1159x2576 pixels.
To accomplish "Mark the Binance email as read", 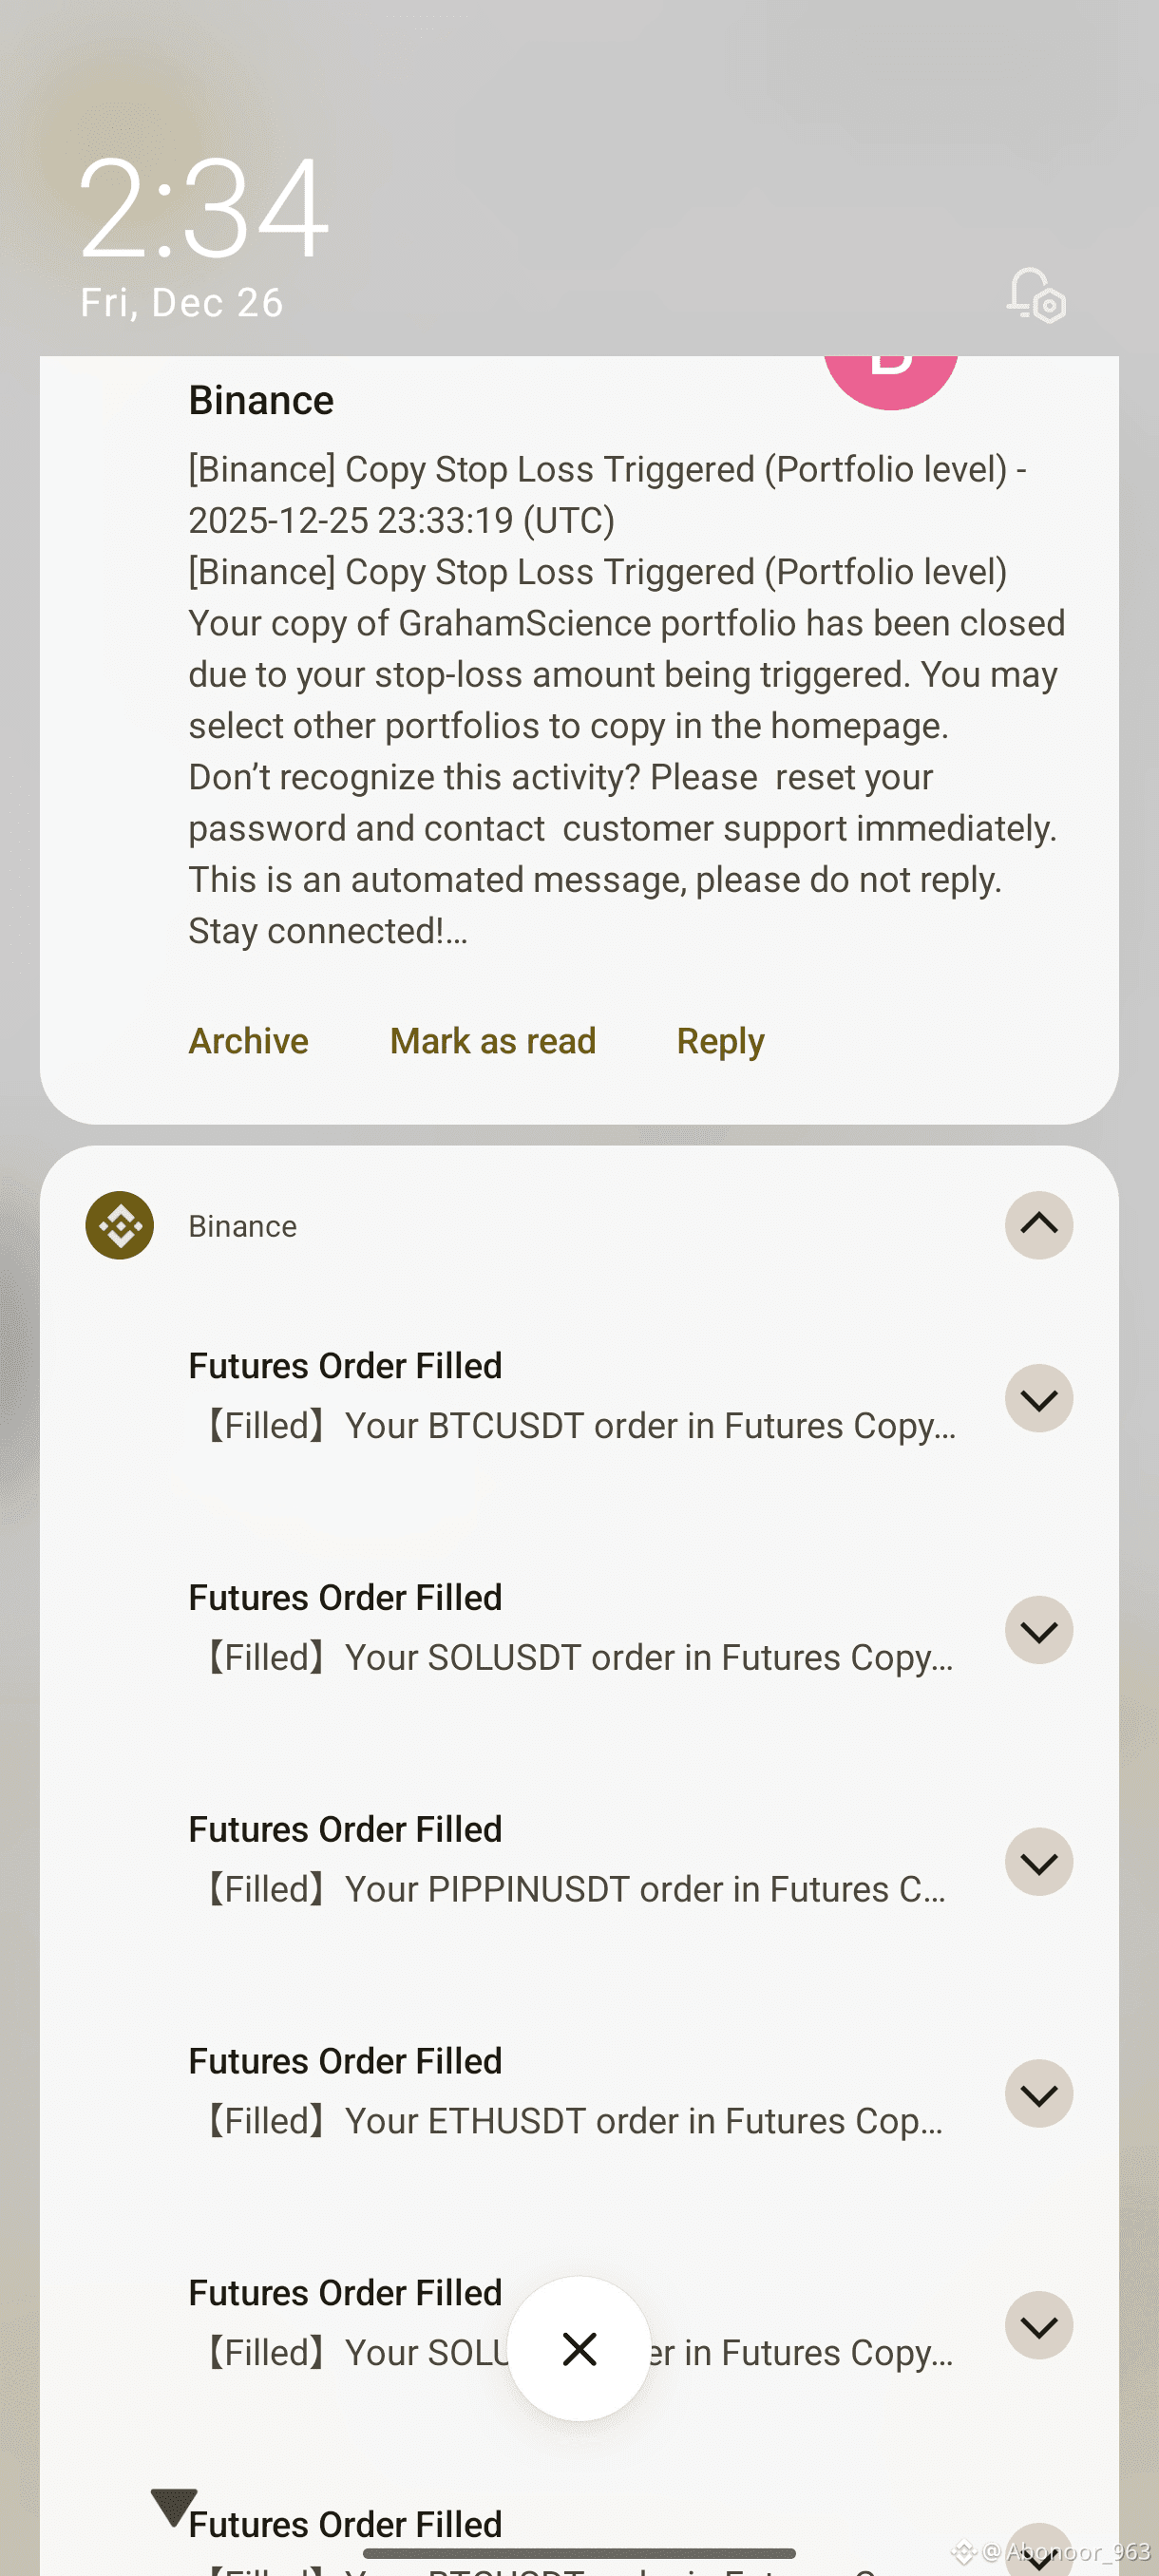I will click(x=492, y=1041).
